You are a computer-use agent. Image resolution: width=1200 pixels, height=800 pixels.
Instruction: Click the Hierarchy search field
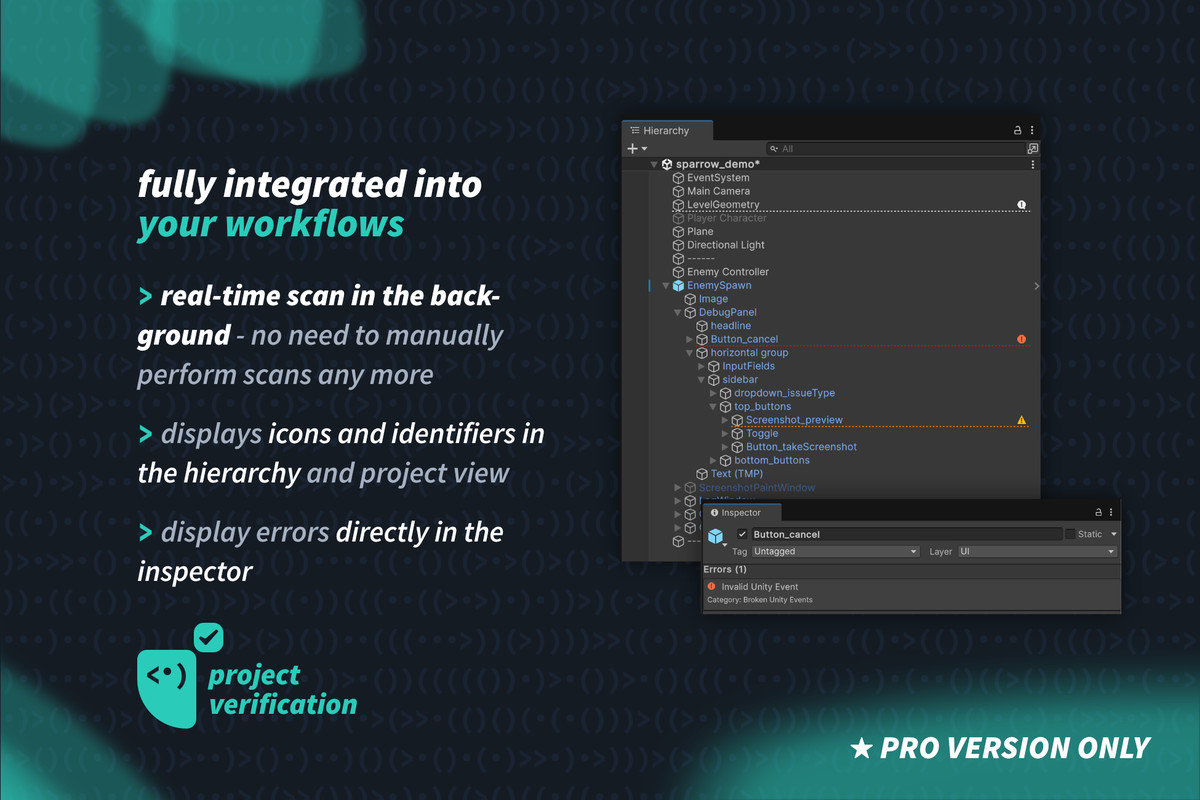pyautogui.click(x=895, y=148)
